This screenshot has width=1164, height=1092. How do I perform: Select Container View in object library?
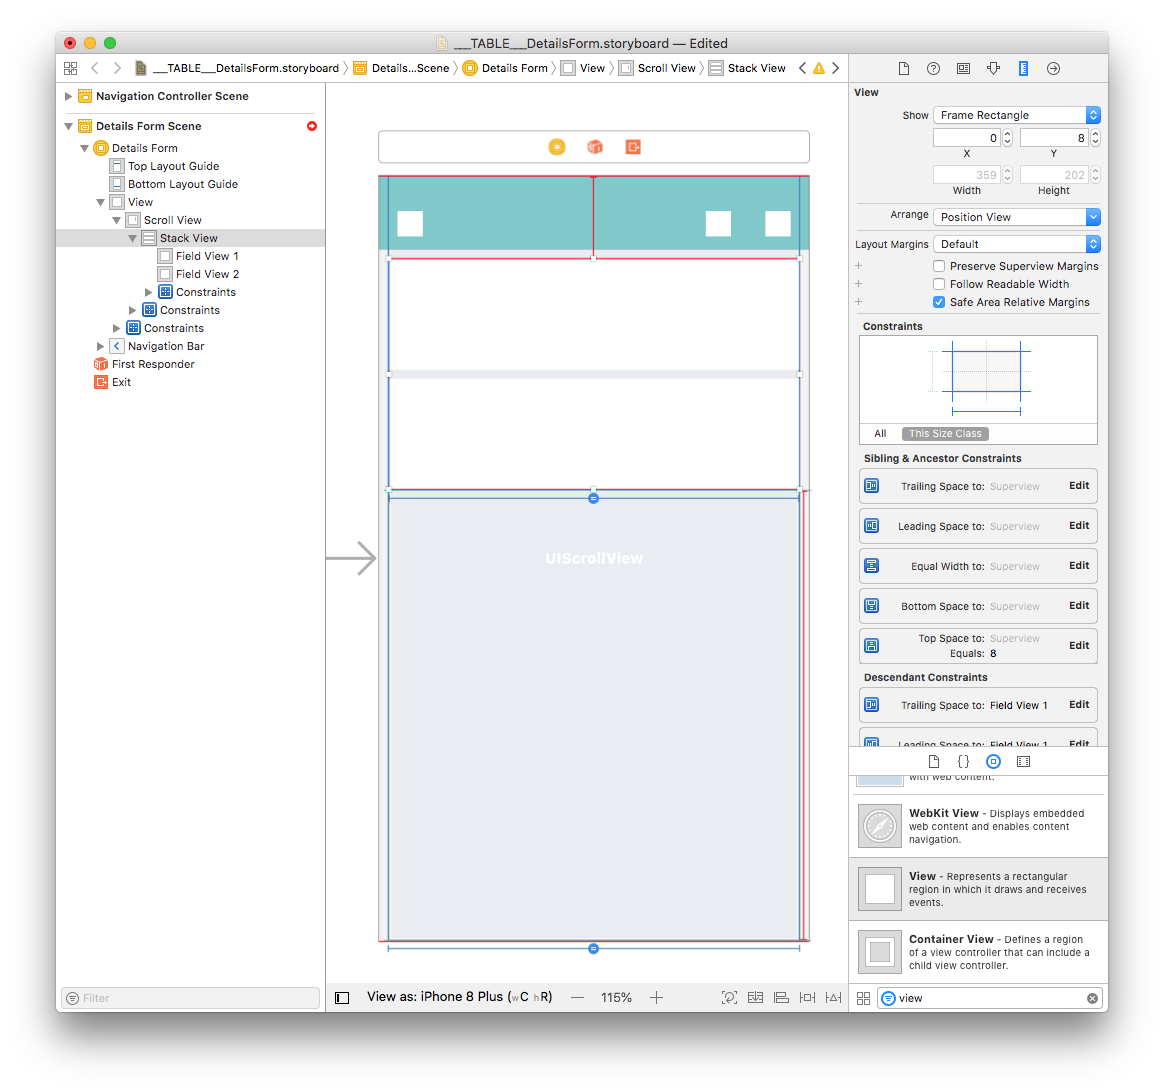[x=978, y=952]
